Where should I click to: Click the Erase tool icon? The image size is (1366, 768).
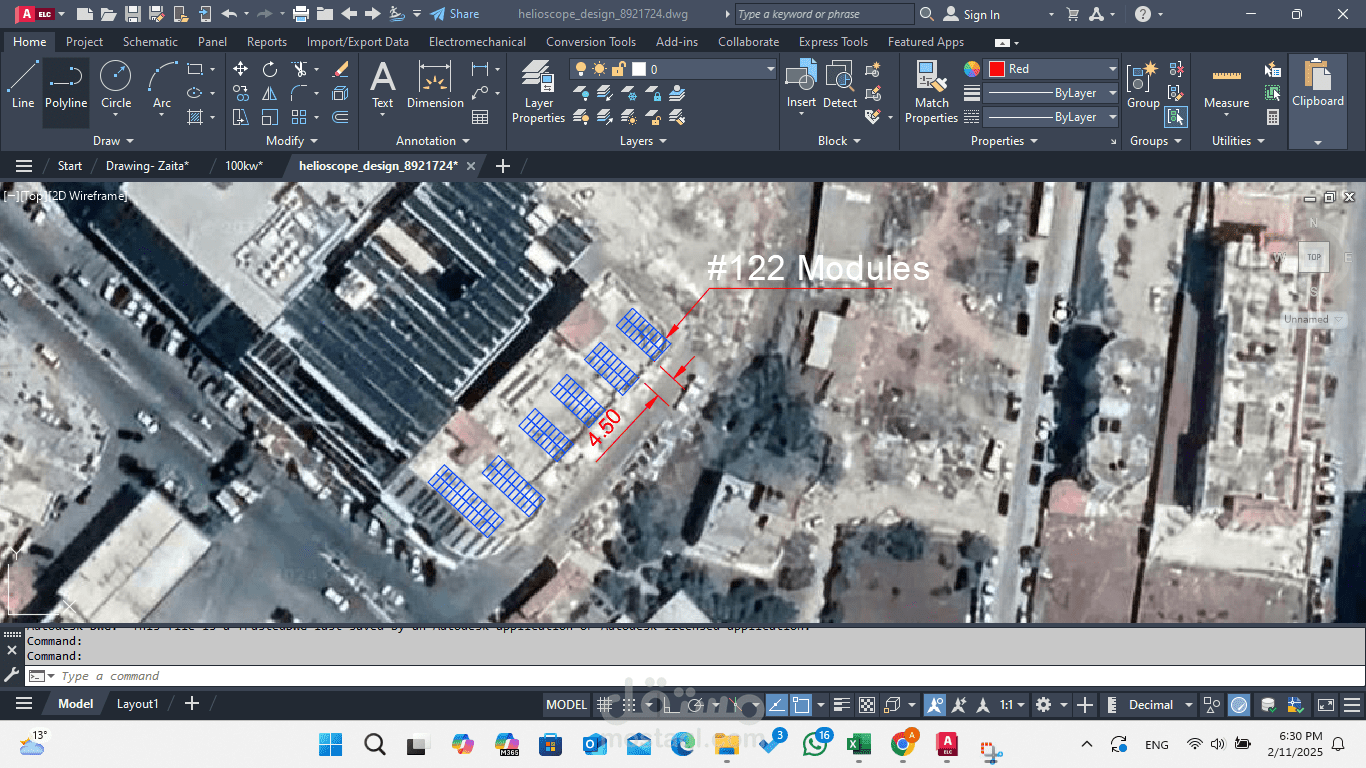(x=340, y=69)
